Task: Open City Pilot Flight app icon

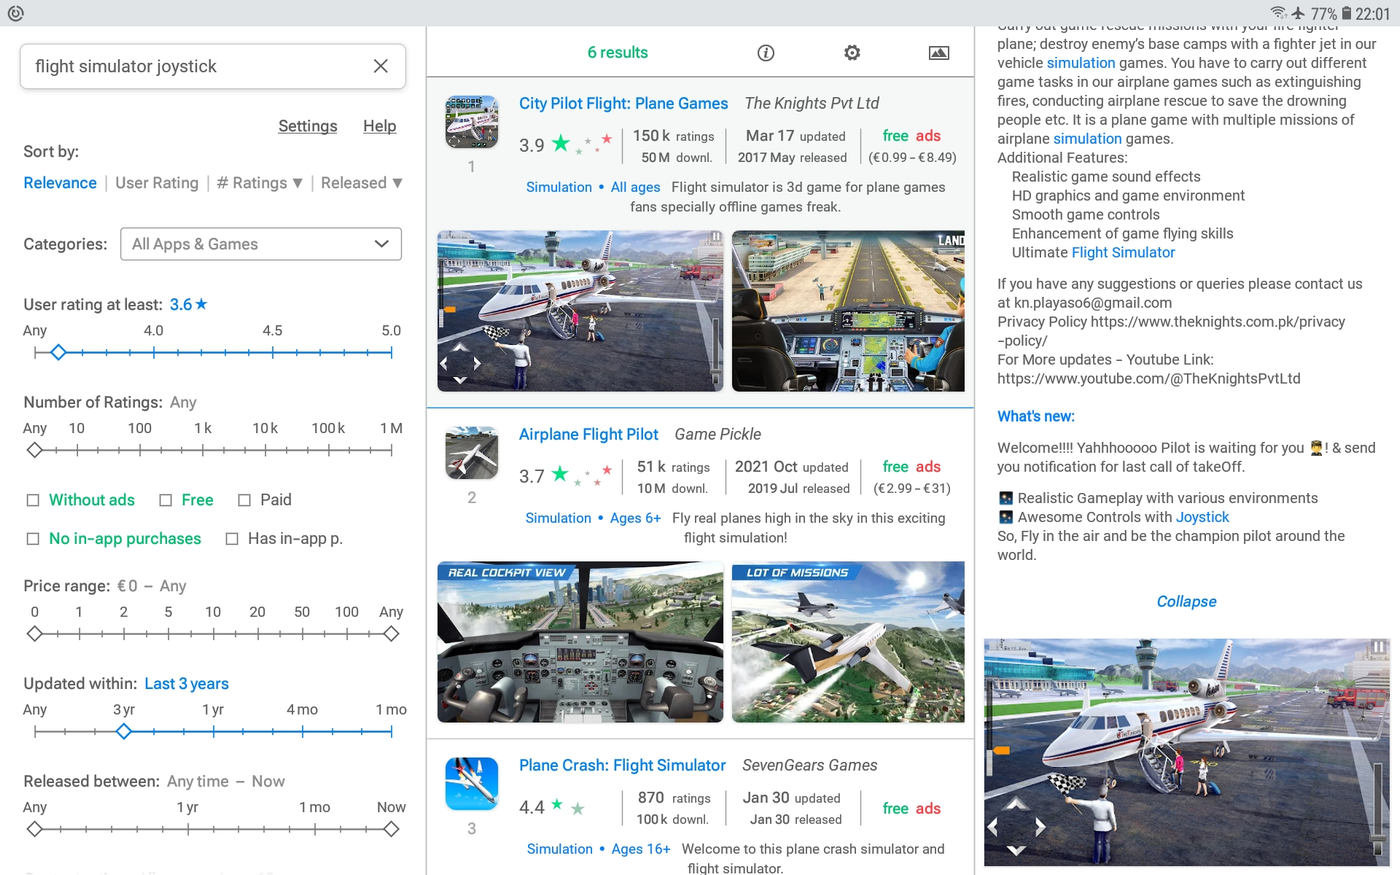Action: (472, 122)
